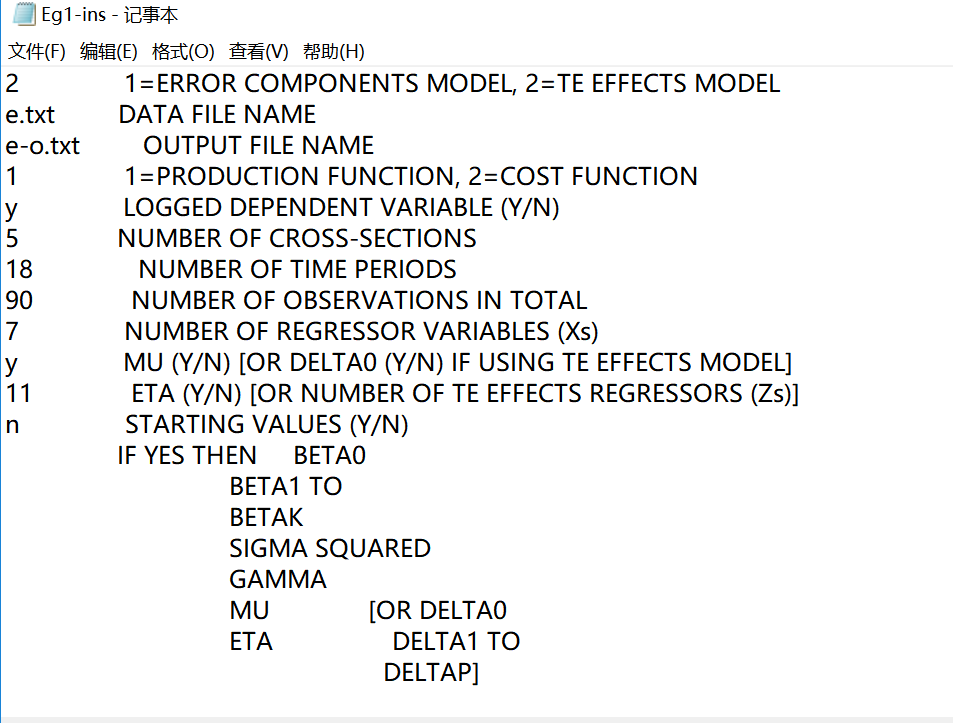Place cursor on NUMBER OF CROSS-SECTIONS text
953x723 pixels.
(297, 239)
